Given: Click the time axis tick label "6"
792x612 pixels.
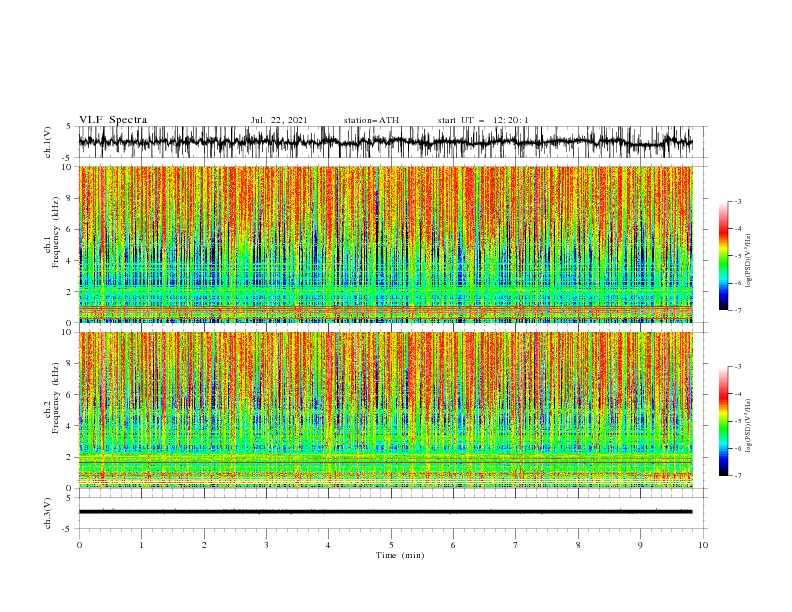Looking at the screenshot, I should (x=453, y=545).
